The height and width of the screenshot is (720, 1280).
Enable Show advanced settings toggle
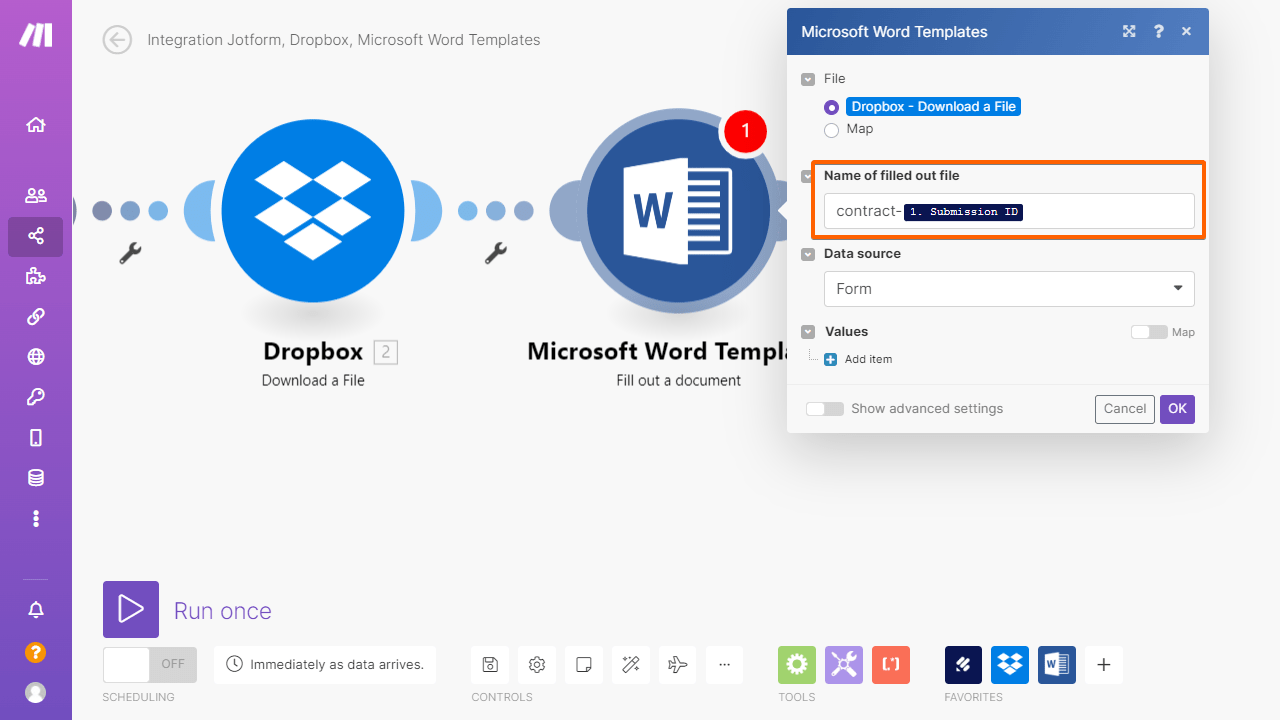click(825, 409)
